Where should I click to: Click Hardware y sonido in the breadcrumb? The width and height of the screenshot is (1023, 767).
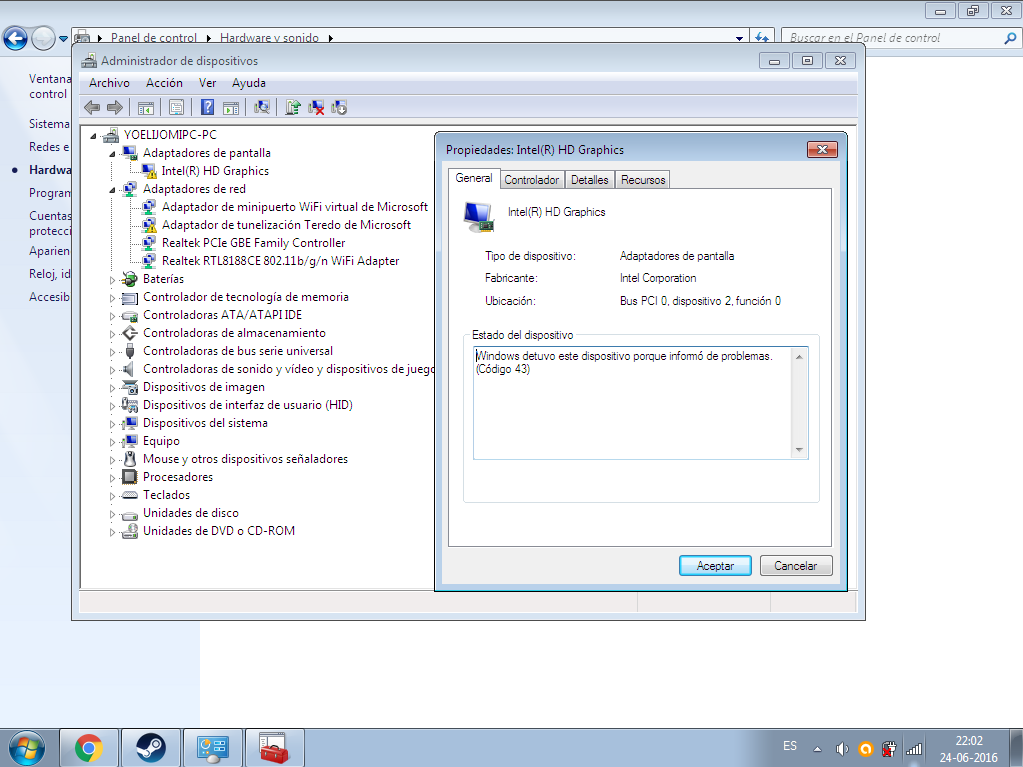pos(269,38)
